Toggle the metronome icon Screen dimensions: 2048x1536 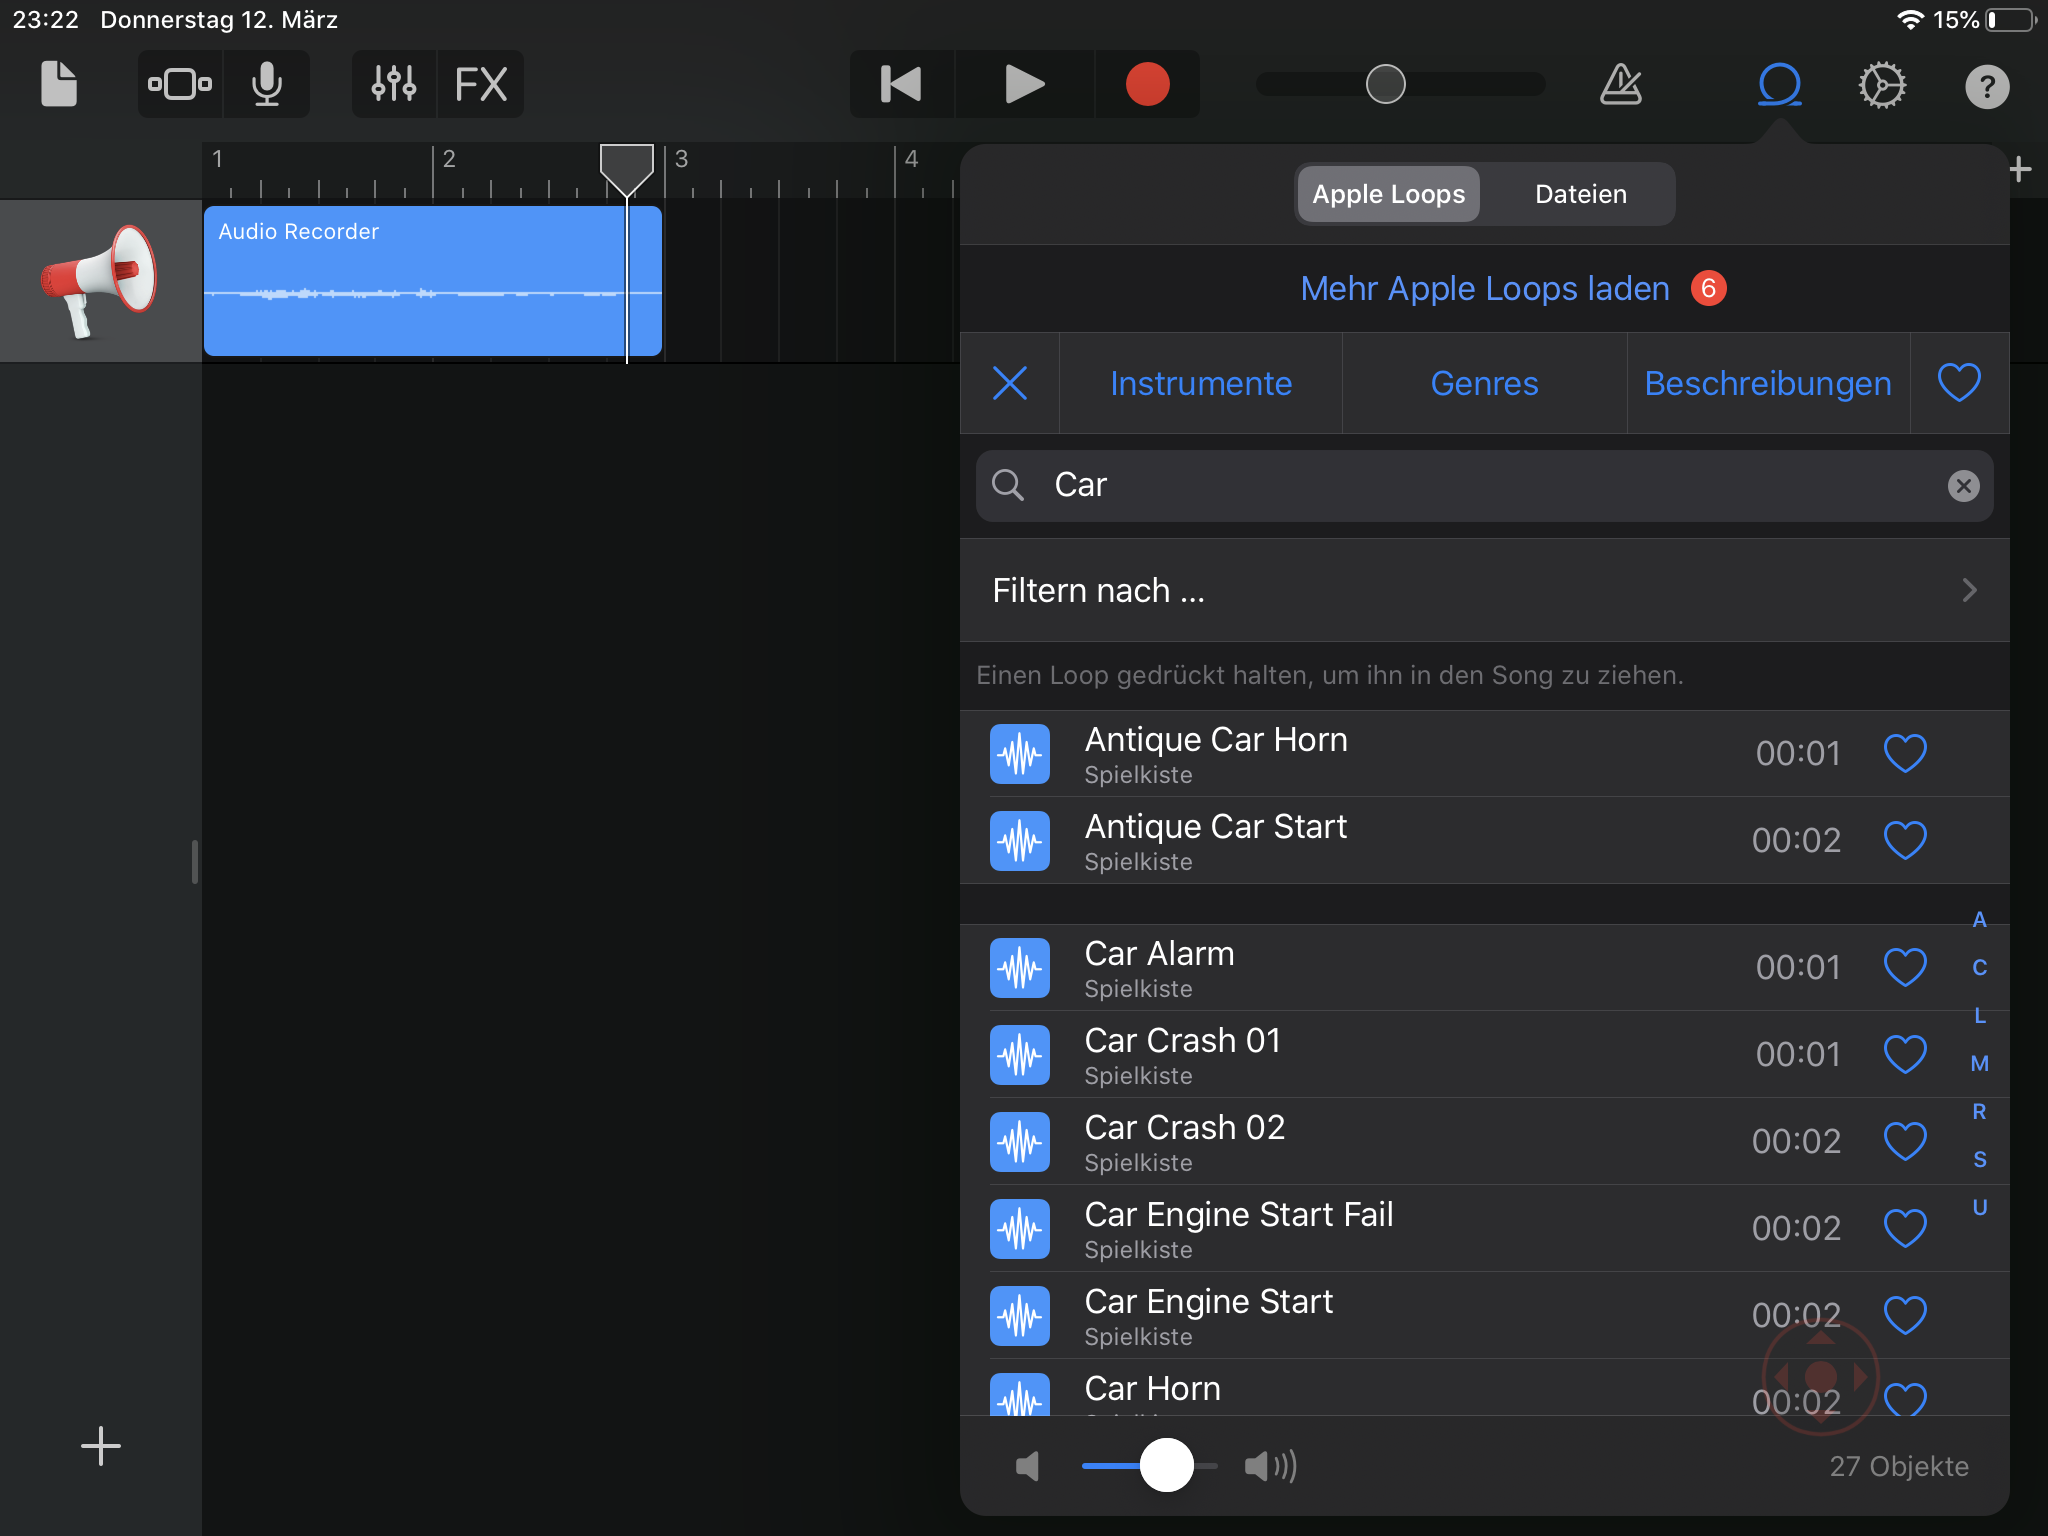click(x=1620, y=85)
